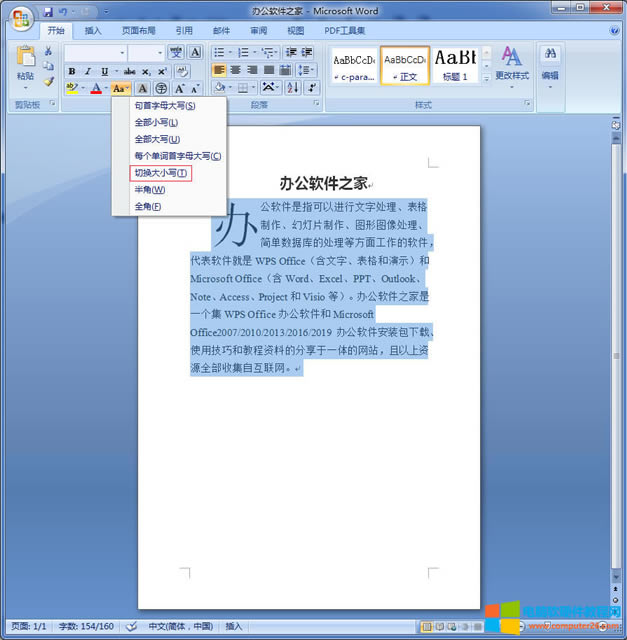Viewport: 627px width, 640px height.
Task: Click the Office button logo
Action: tap(20, 19)
